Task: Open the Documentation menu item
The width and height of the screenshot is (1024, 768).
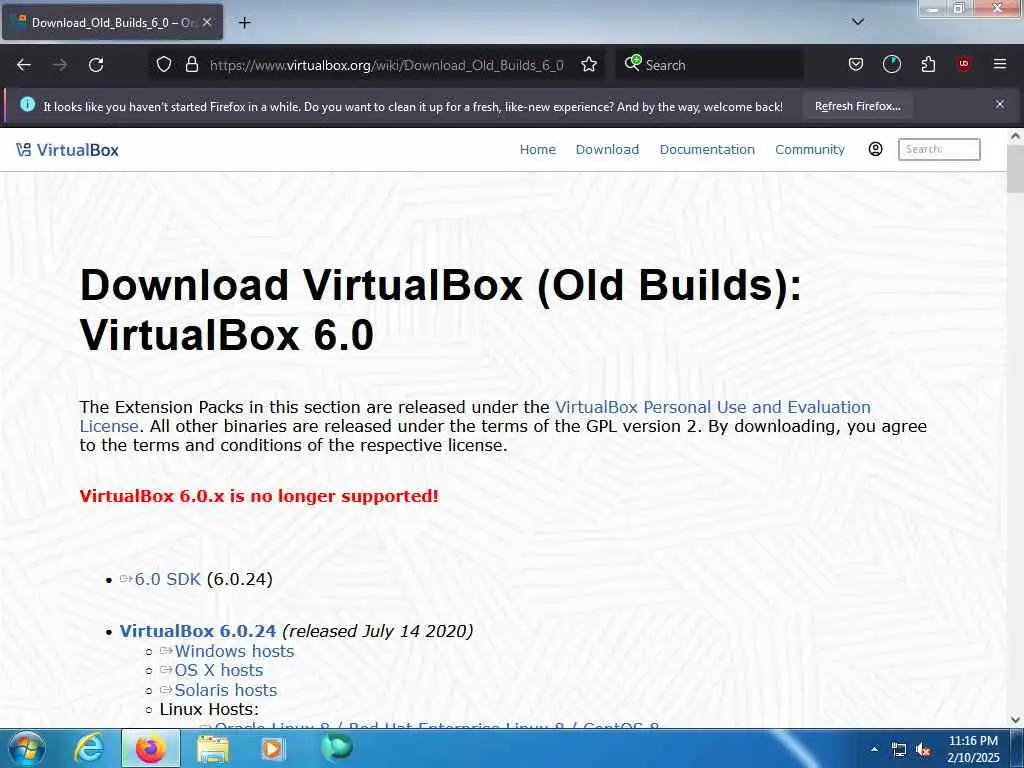Action: (707, 150)
